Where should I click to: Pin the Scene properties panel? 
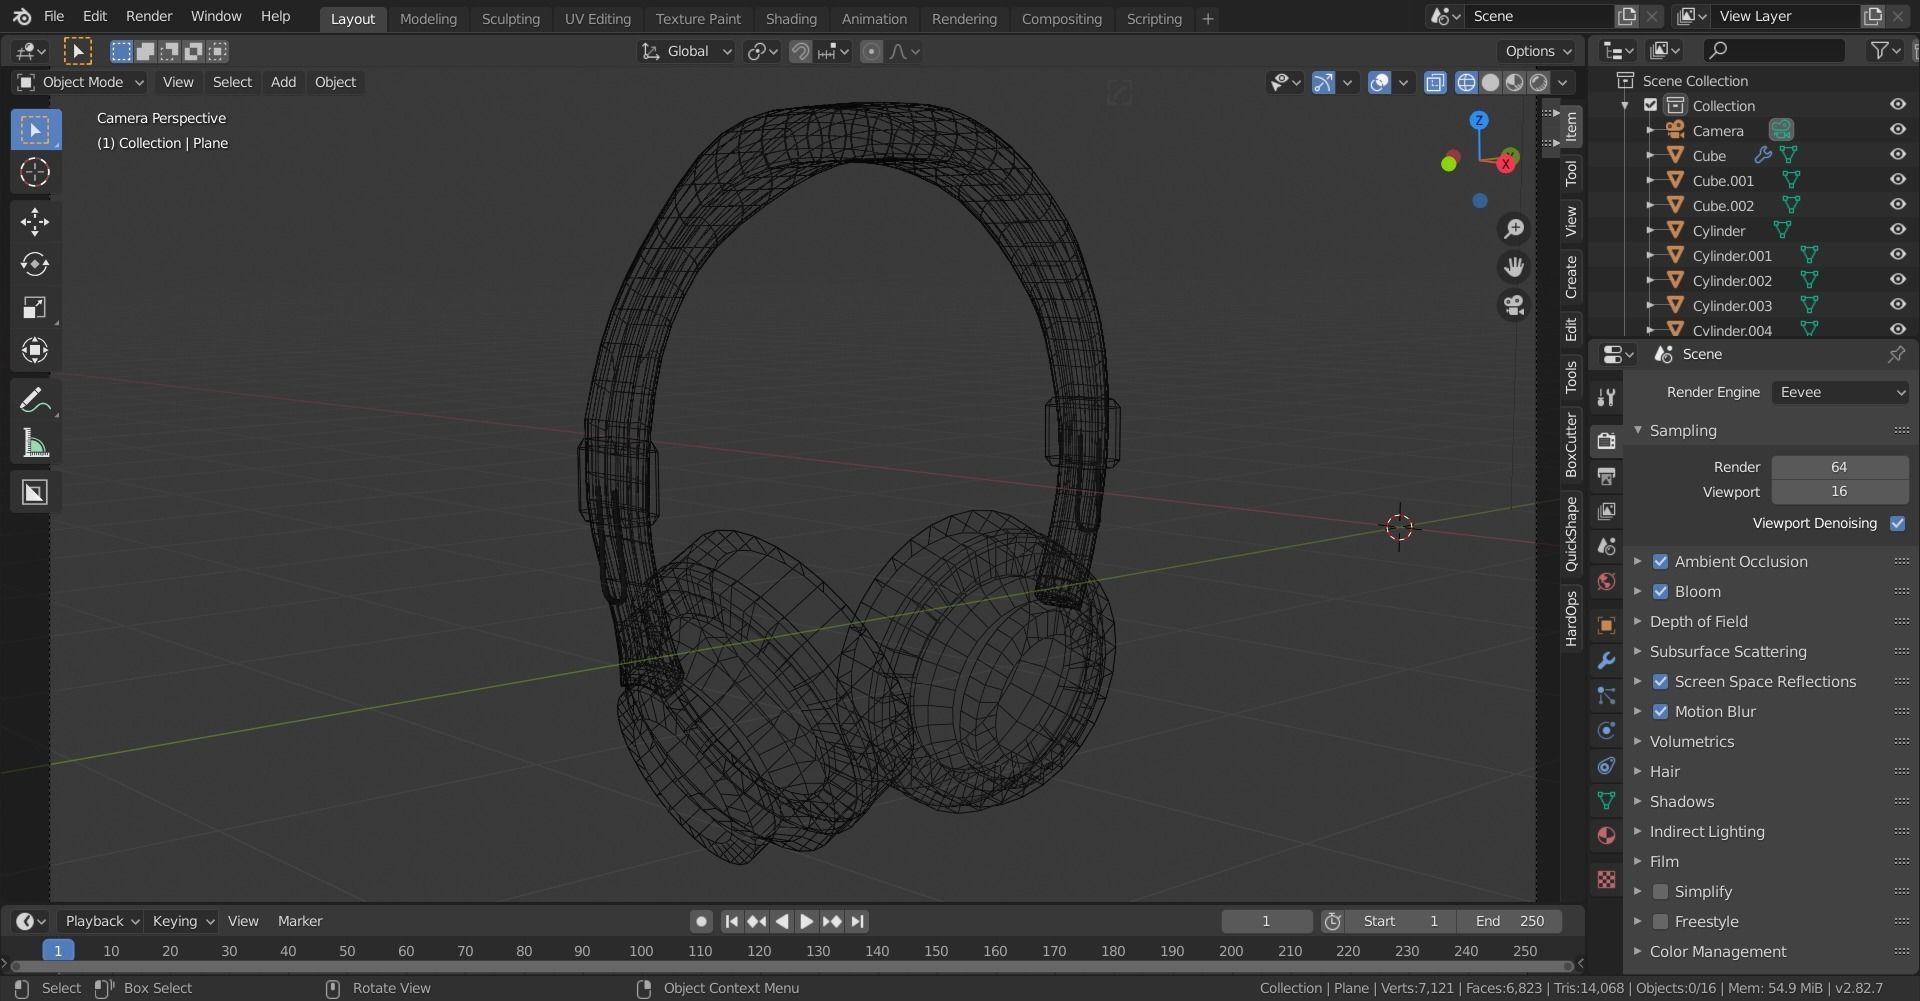tap(1896, 354)
